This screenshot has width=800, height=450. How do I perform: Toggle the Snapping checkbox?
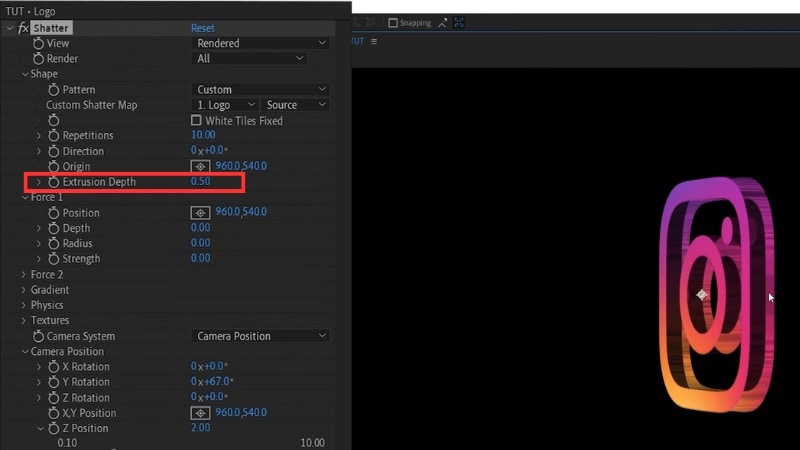click(393, 23)
